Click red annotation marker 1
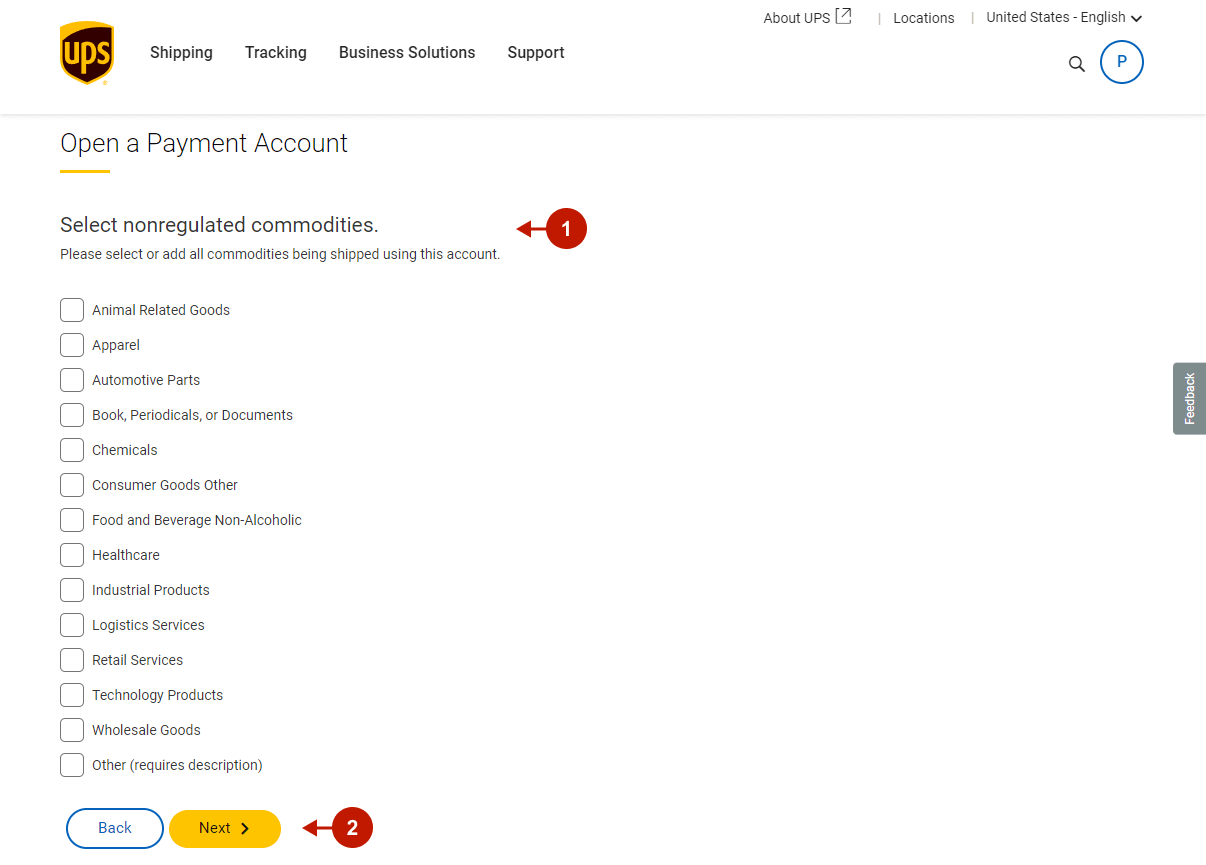The width and height of the screenshot is (1206, 865). click(566, 229)
